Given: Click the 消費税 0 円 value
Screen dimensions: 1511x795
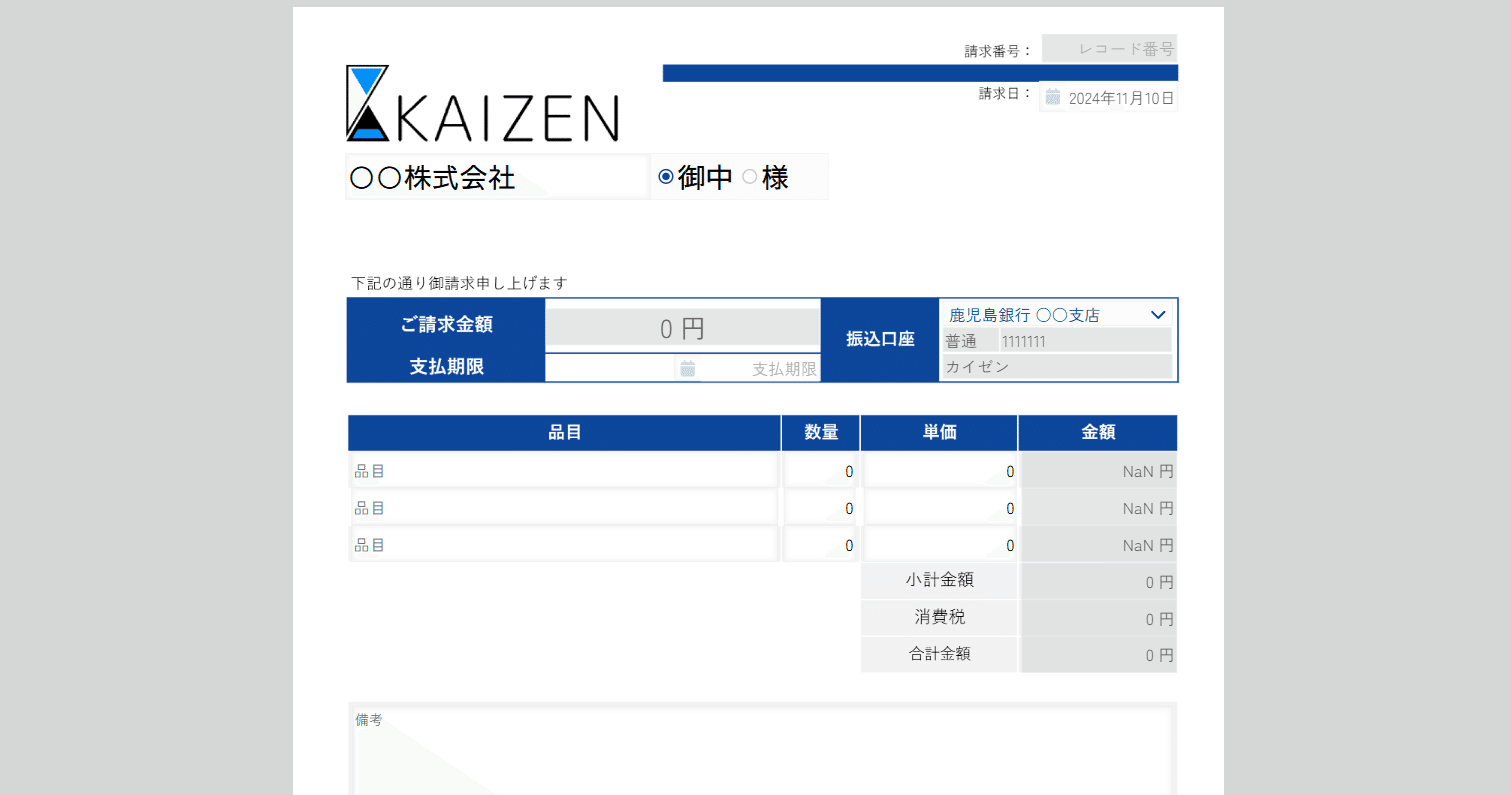Looking at the screenshot, I should (x=1098, y=619).
